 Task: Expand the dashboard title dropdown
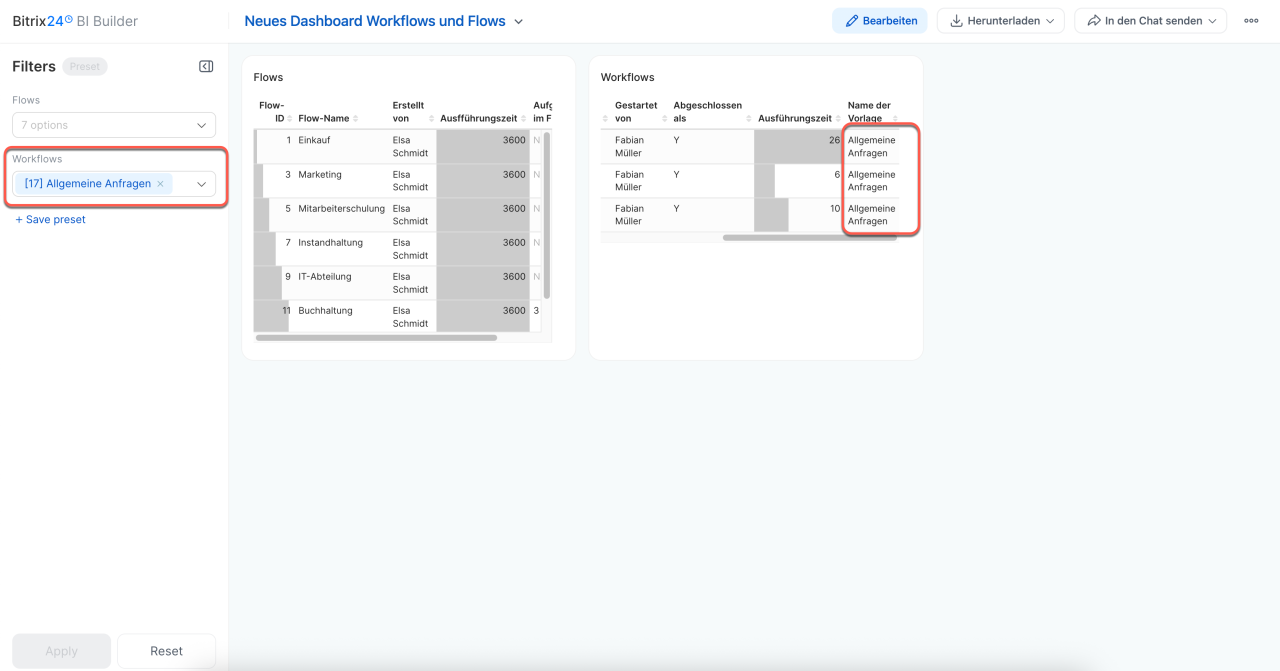coord(518,21)
